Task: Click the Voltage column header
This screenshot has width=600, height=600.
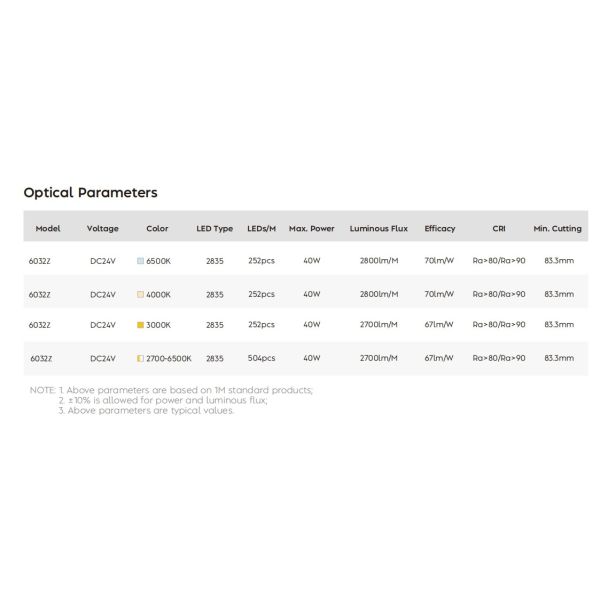Action: pos(103,228)
